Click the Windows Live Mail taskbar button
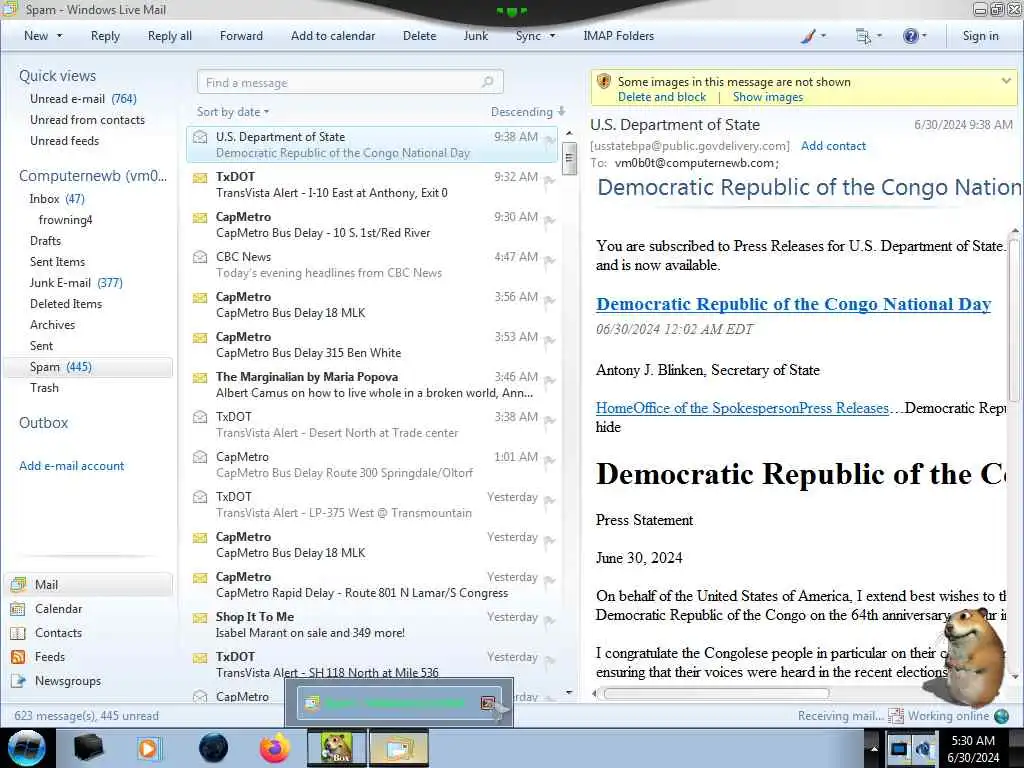Screen dimensions: 1024x768 point(398,748)
